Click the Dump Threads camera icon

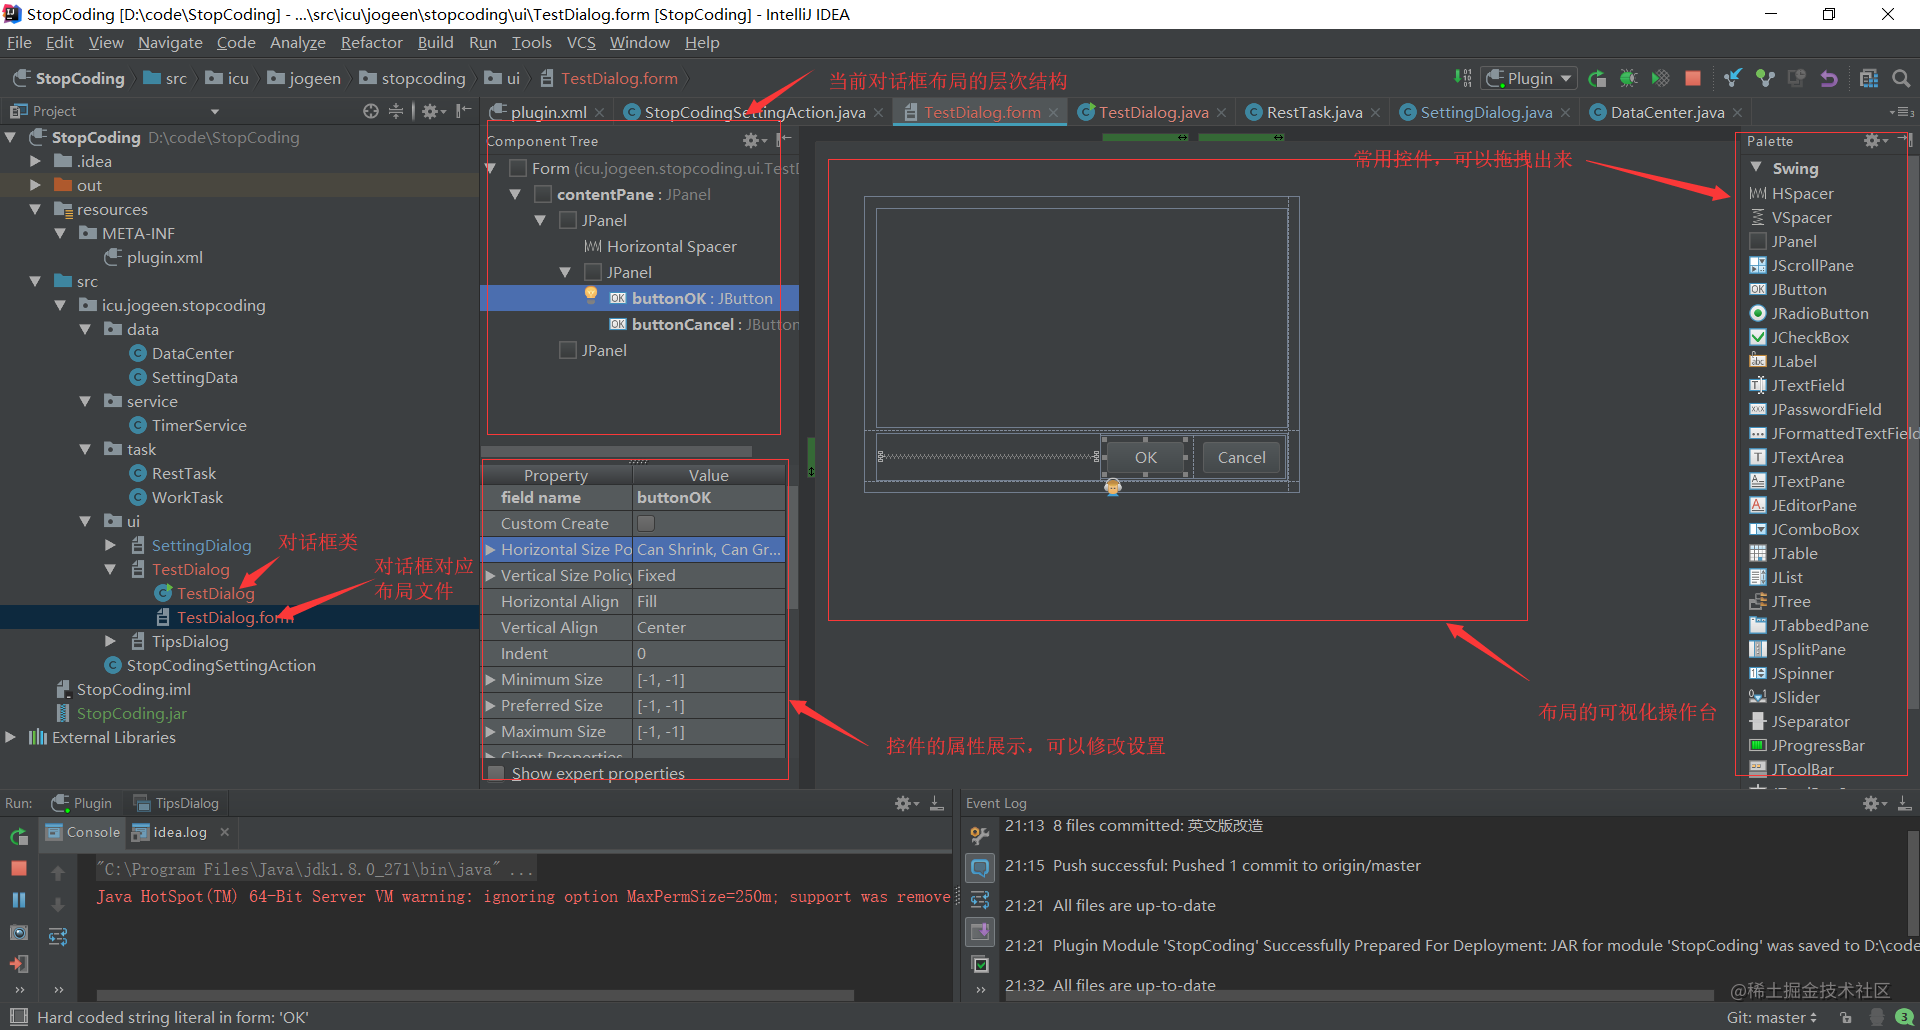19,932
